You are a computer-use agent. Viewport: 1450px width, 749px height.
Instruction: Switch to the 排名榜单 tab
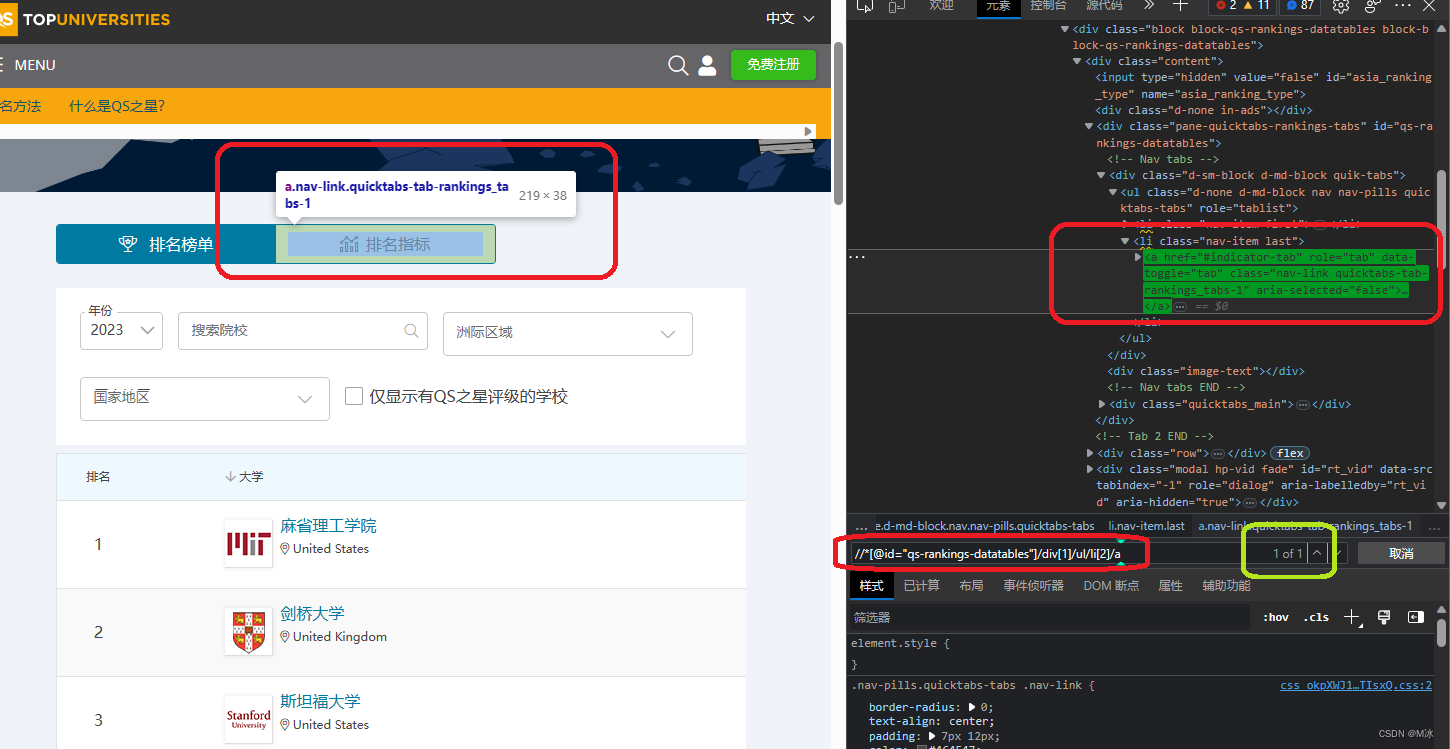coord(166,244)
